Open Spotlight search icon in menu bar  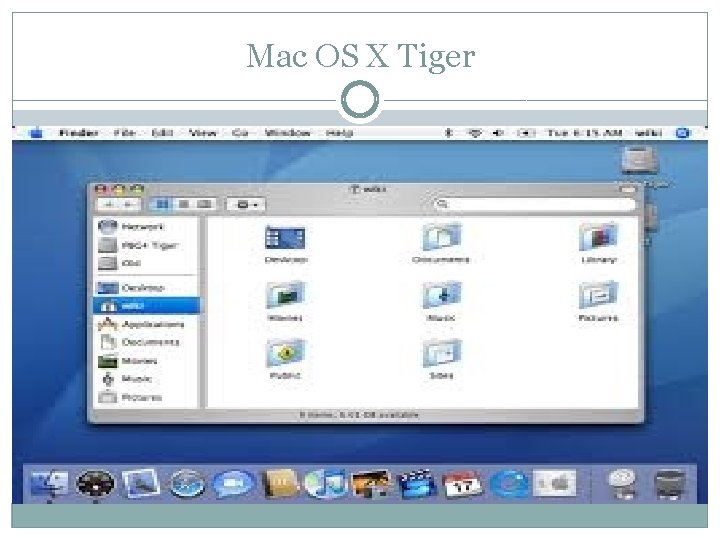click(x=683, y=133)
